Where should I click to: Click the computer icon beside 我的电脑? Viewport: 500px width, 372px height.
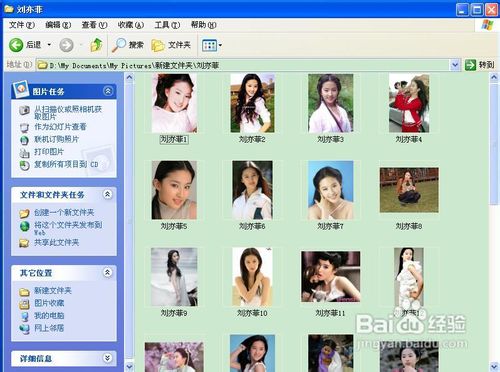click(24, 316)
